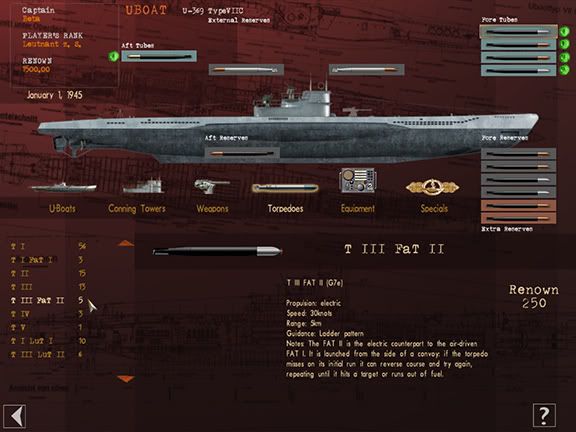The height and width of the screenshot is (432, 576).
Task: Toggle the green indicator of the fourth fore tube
Action: click(564, 70)
